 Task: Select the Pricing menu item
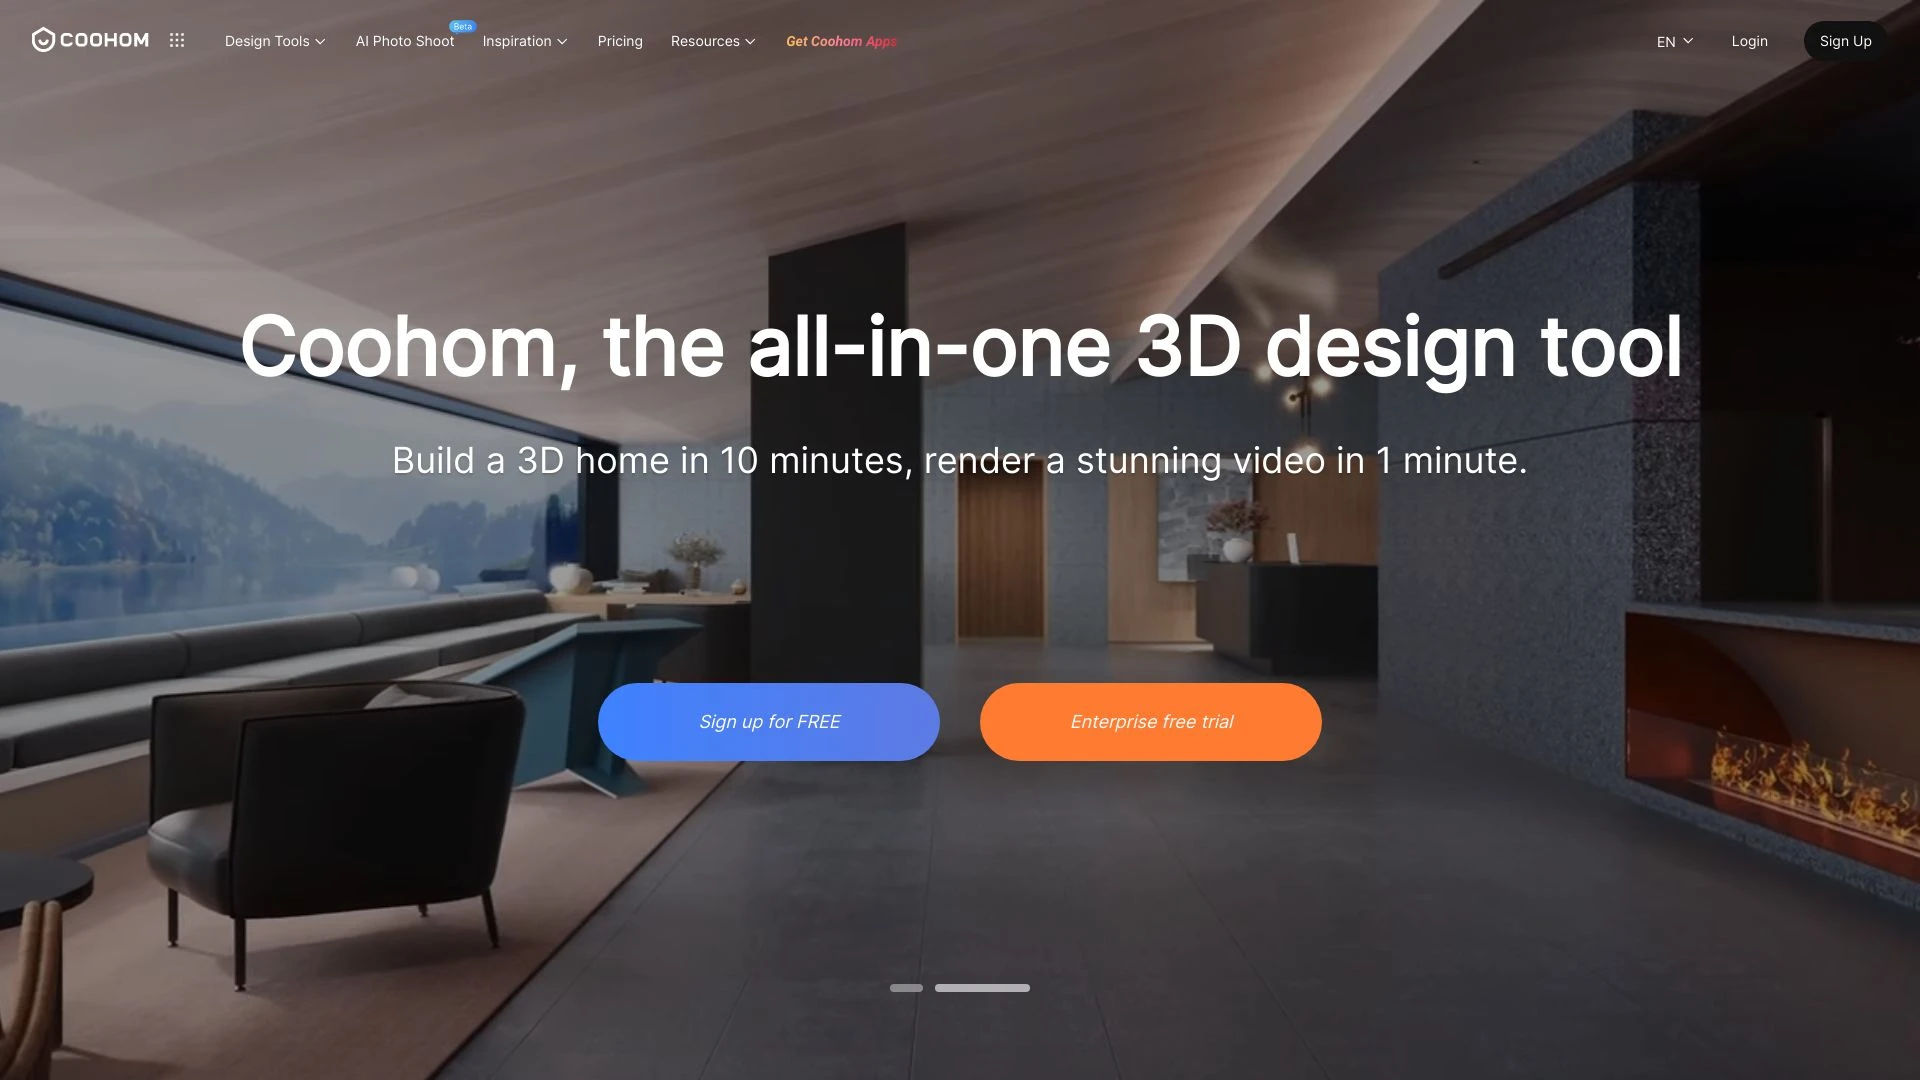620,40
